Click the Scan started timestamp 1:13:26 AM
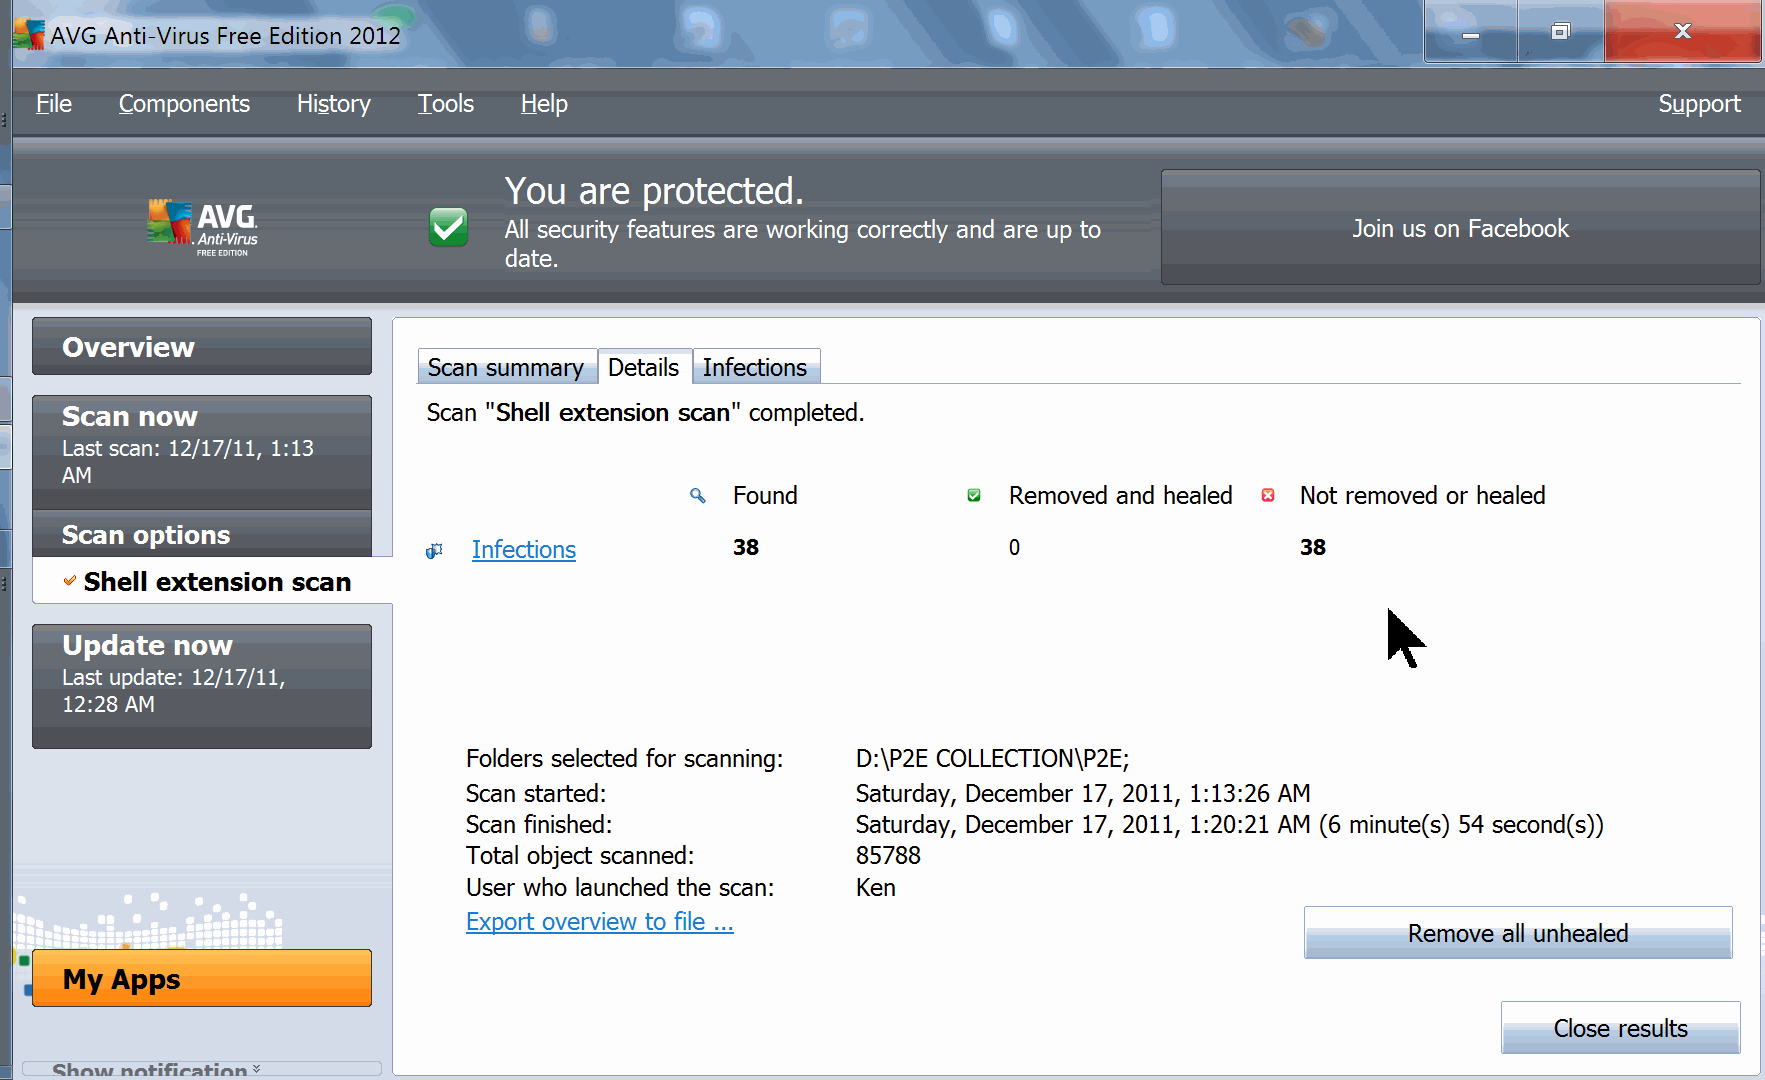Image resolution: width=1765 pixels, height=1080 pixels. pyautogui.click(x=1083, y=794)
